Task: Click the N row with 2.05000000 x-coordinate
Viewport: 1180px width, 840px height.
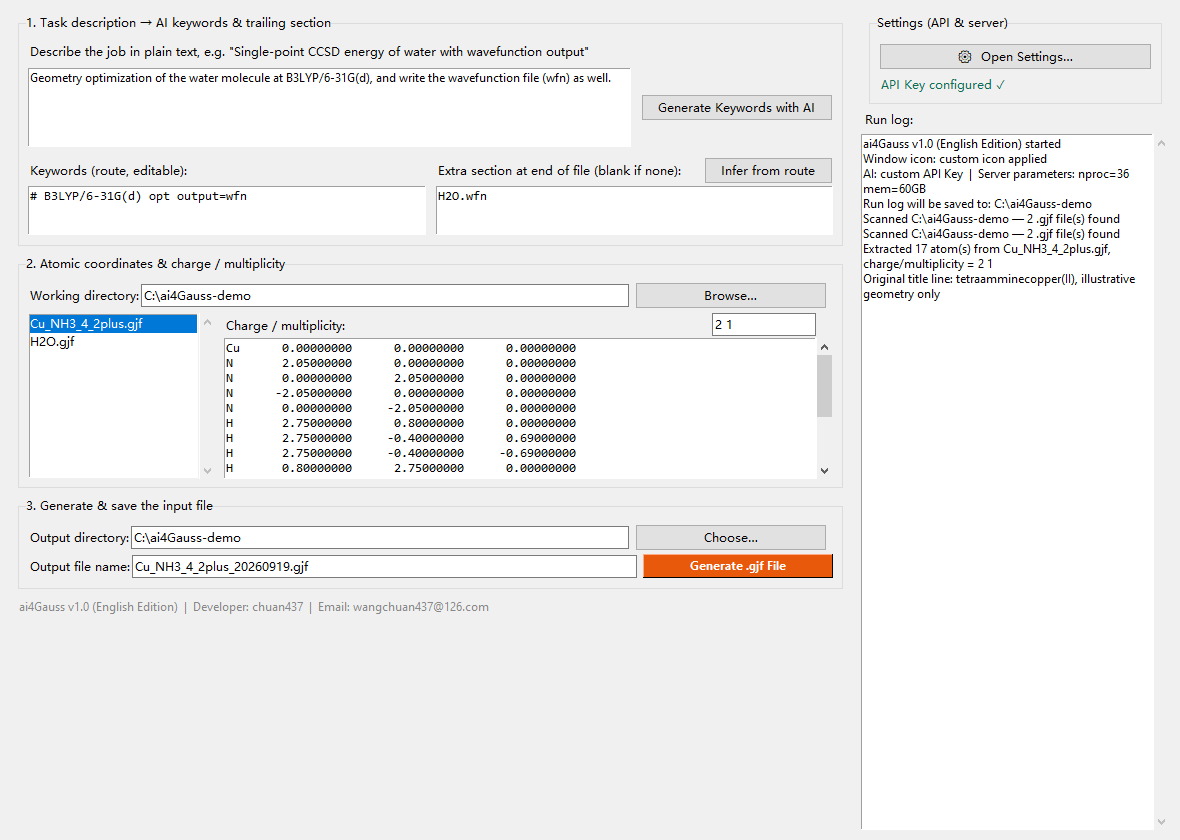Action: pos(401,363)
